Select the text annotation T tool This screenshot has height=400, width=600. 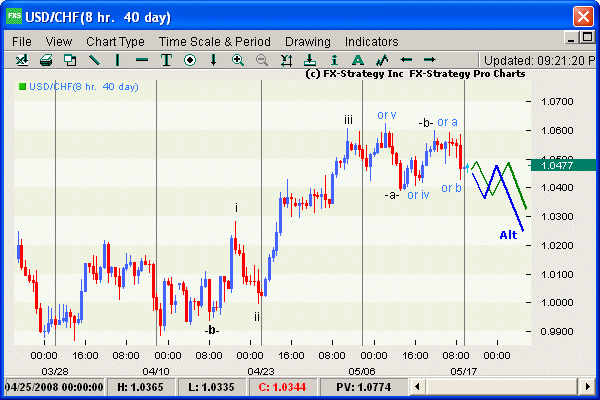point(166,60)
